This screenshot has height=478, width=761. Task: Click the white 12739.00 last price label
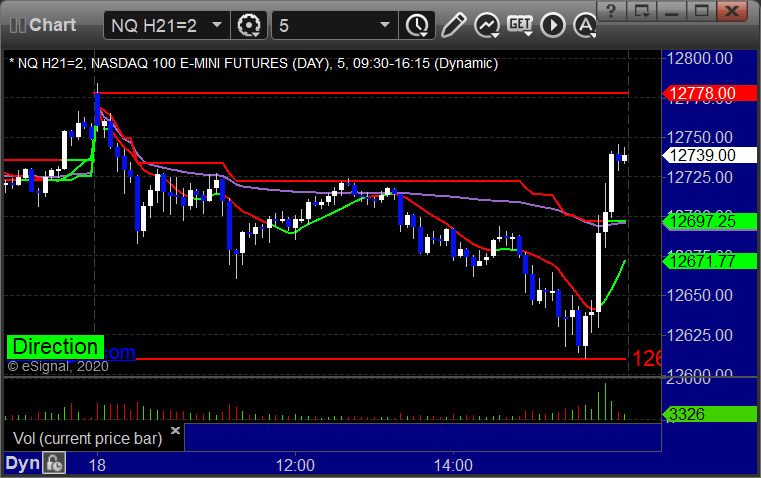point(710,155)
